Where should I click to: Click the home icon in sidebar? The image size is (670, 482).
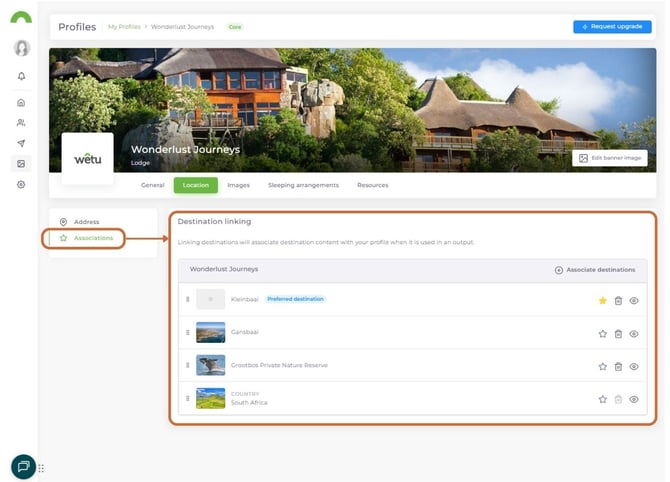click(x=21, y=102)
